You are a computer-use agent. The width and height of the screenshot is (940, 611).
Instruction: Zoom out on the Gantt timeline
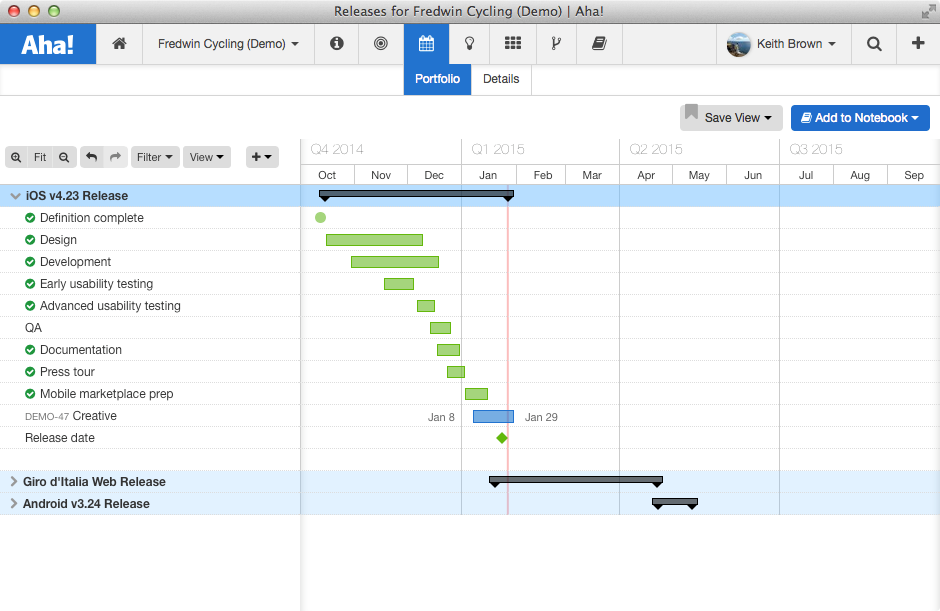point(64,157)
